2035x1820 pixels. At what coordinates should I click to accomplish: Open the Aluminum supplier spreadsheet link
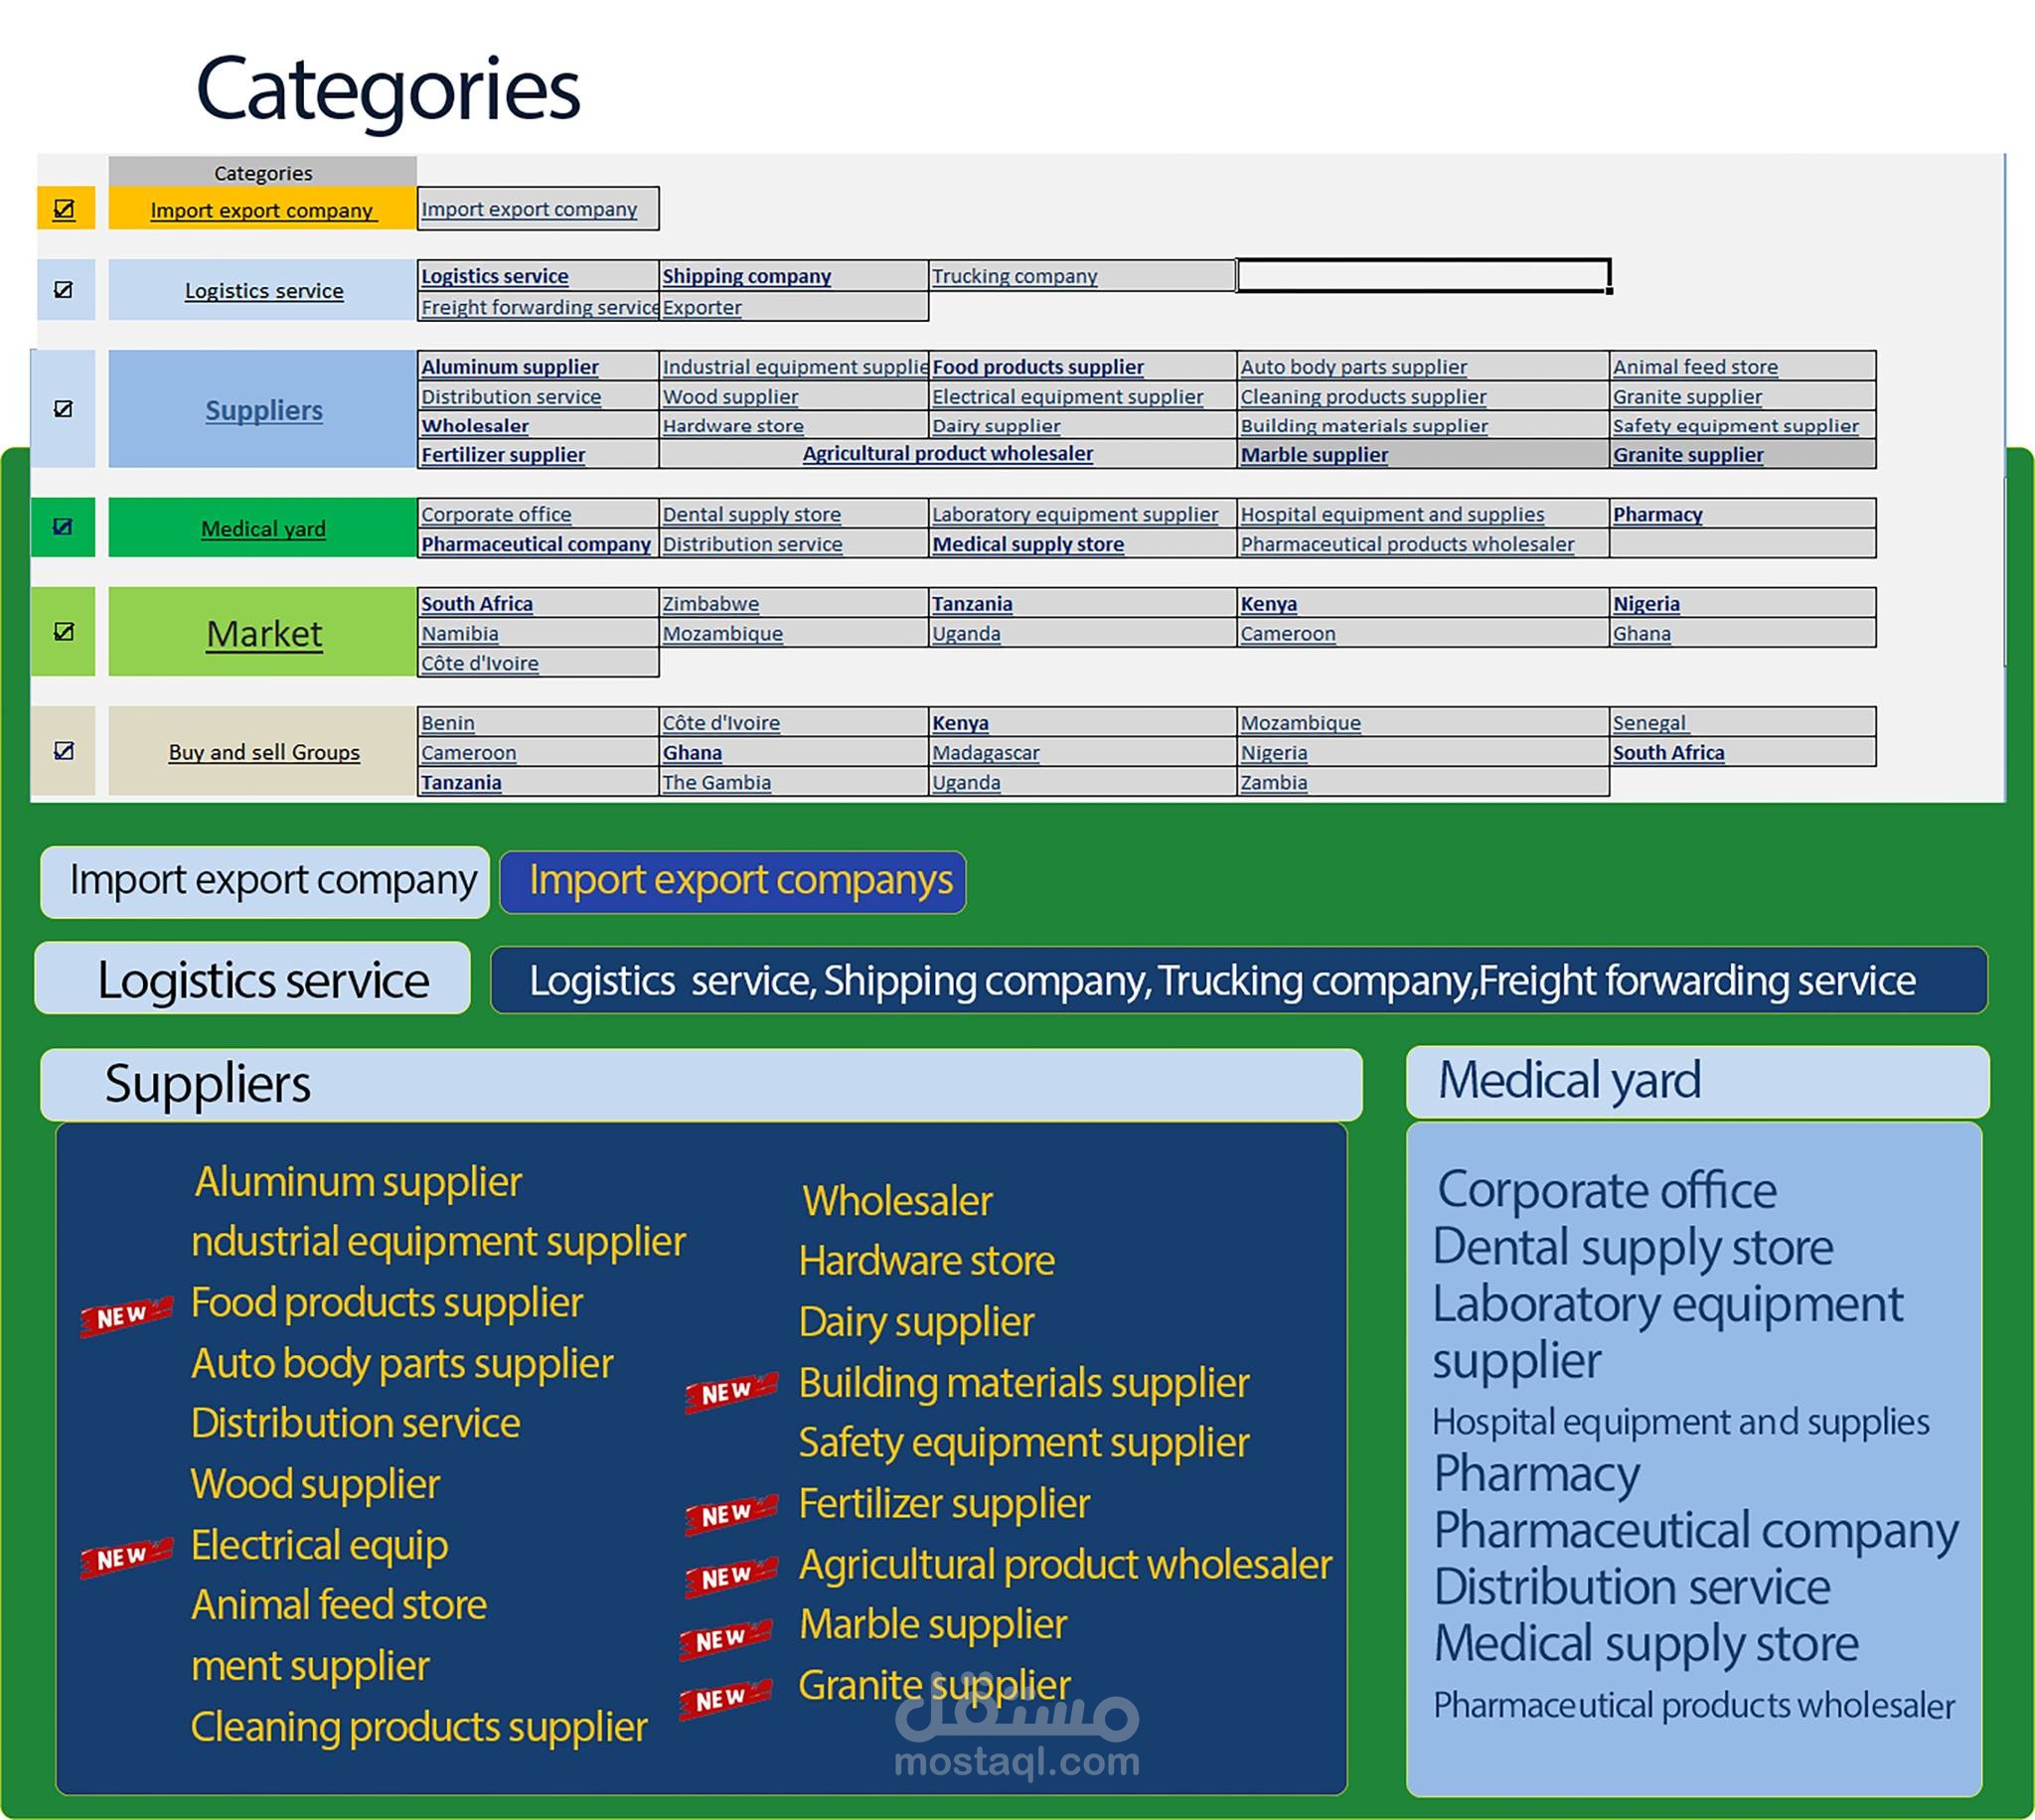[509, 367]
